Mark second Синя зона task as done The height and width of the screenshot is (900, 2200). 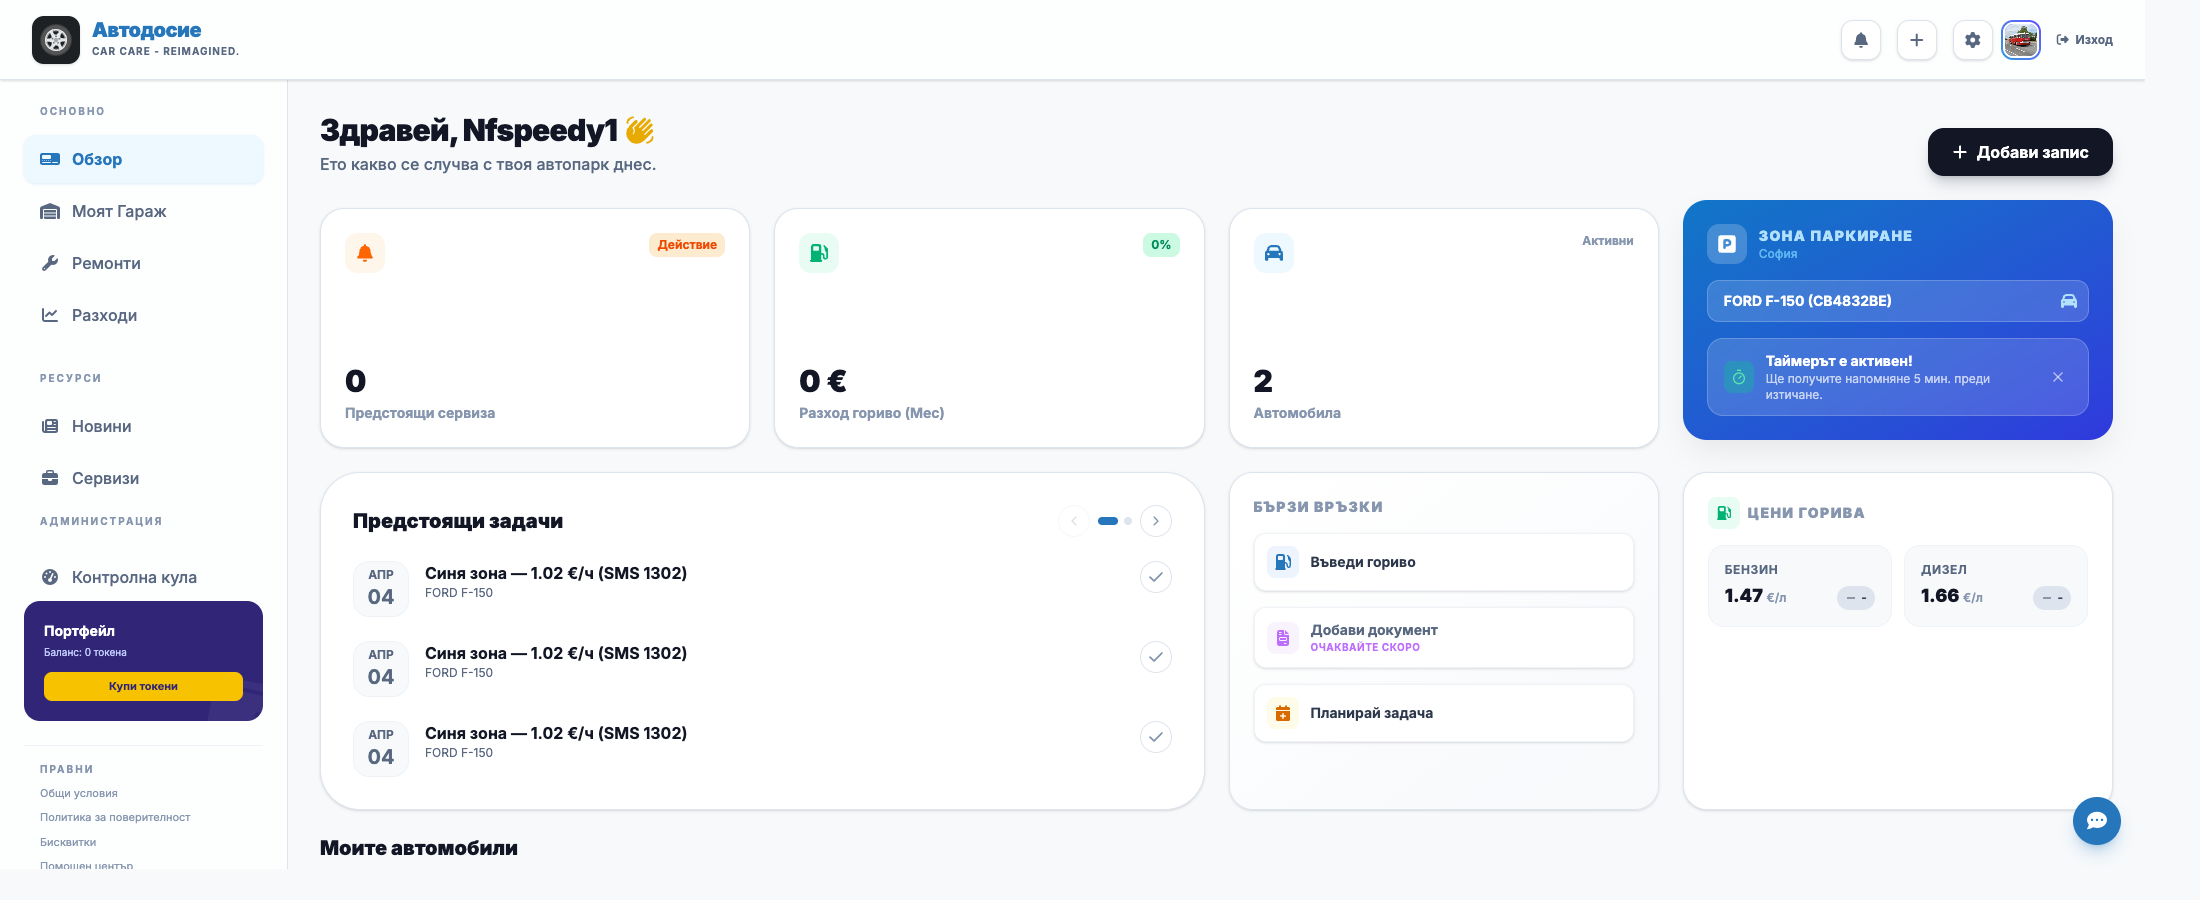point(1156,657)
